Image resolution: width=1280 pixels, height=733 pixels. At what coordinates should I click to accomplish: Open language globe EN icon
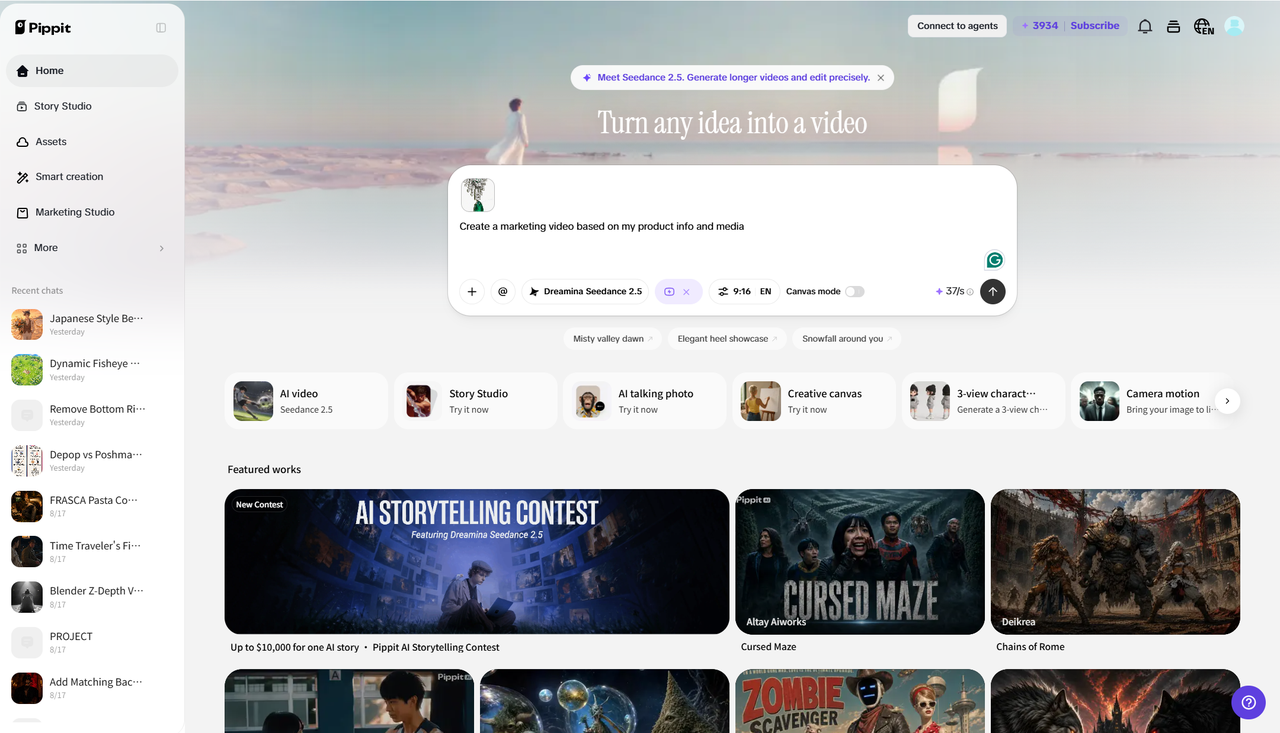pos(1204,27)
